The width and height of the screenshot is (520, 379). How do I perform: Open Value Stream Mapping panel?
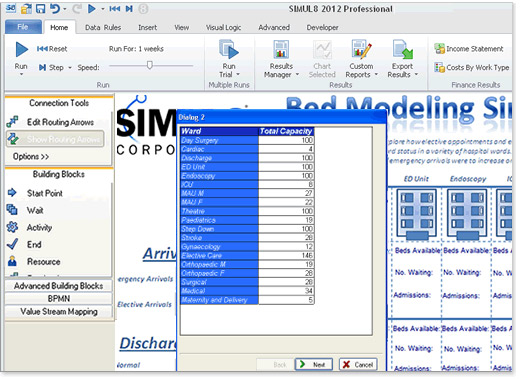tap(59, 312)
